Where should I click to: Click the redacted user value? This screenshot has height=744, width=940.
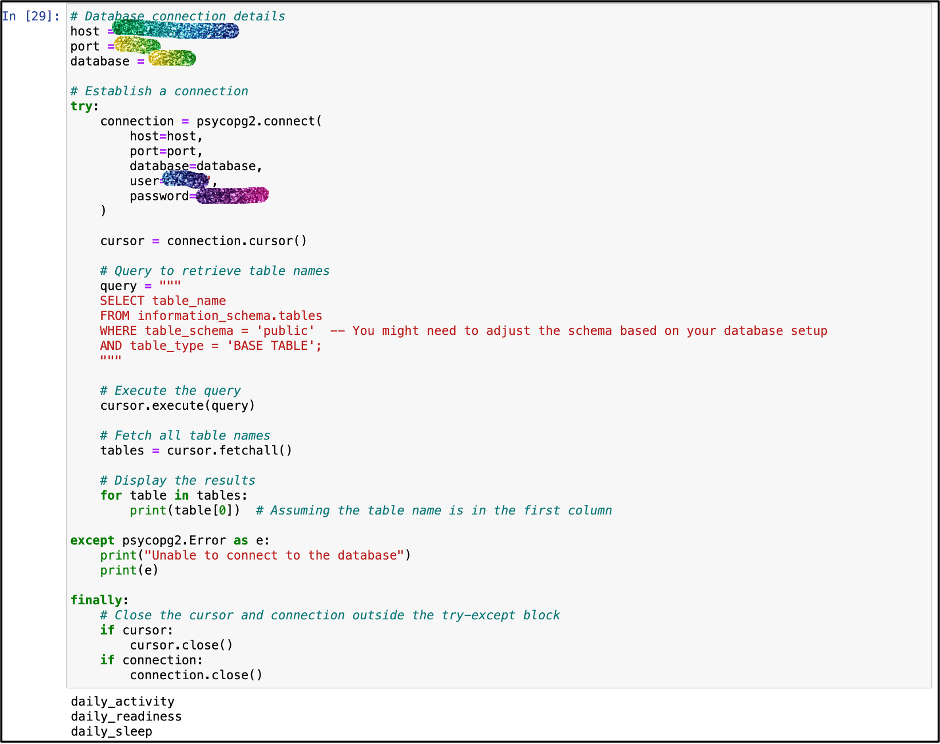[x=185, y=180]
